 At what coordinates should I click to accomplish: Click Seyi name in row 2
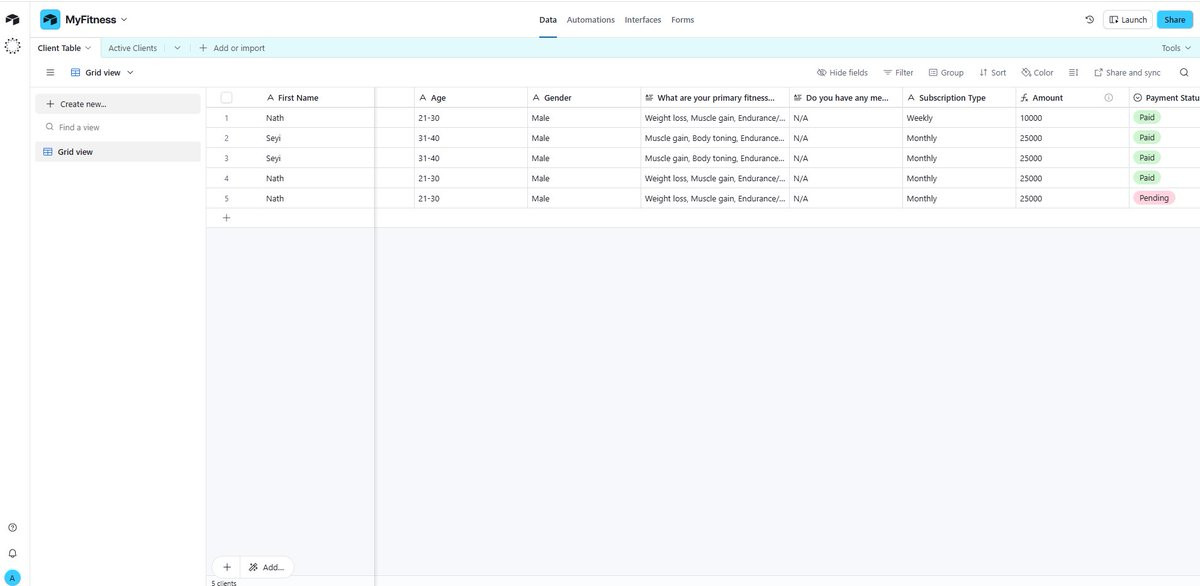pyautogui.click(x=274, y=138)
